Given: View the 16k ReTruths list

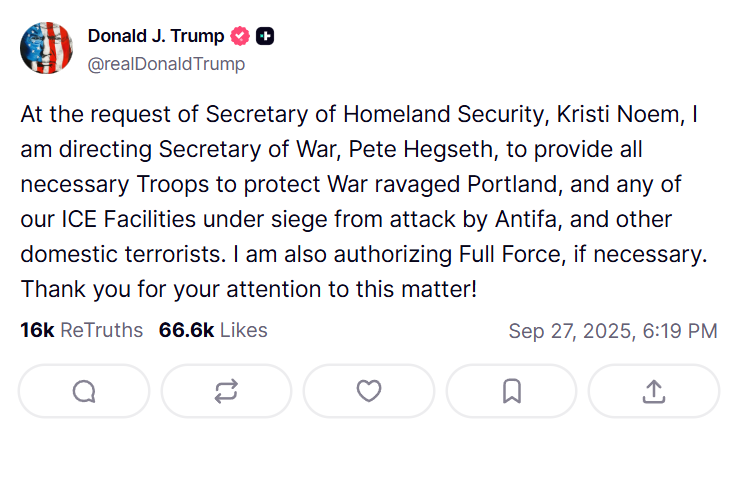Looking at the screenshot, I should (81, 330).
